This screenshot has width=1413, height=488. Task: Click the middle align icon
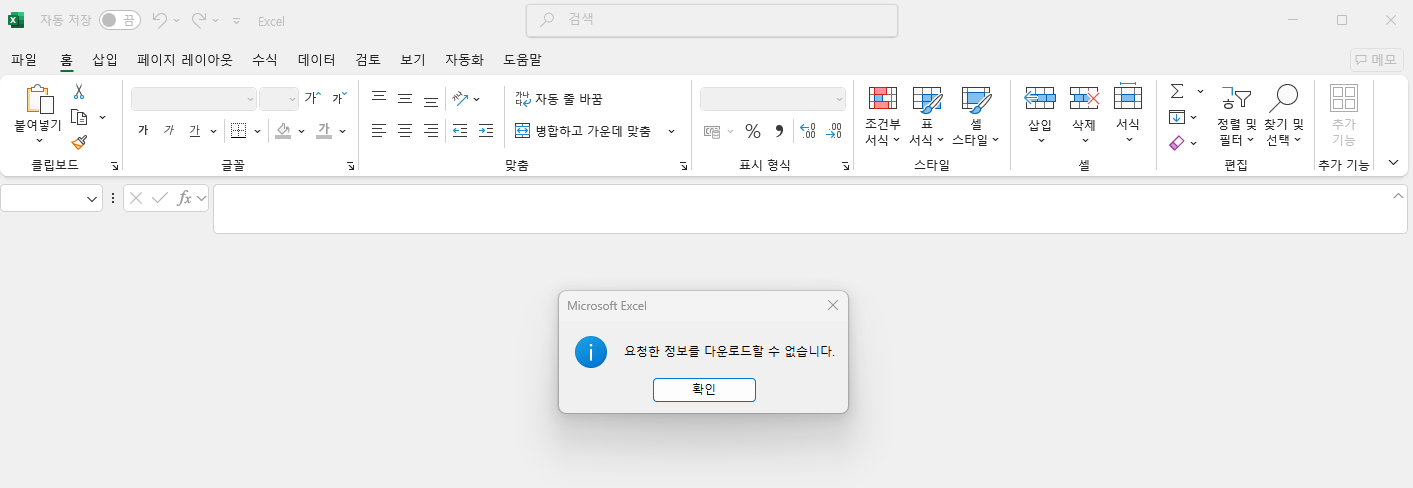[x=405, y=98]
